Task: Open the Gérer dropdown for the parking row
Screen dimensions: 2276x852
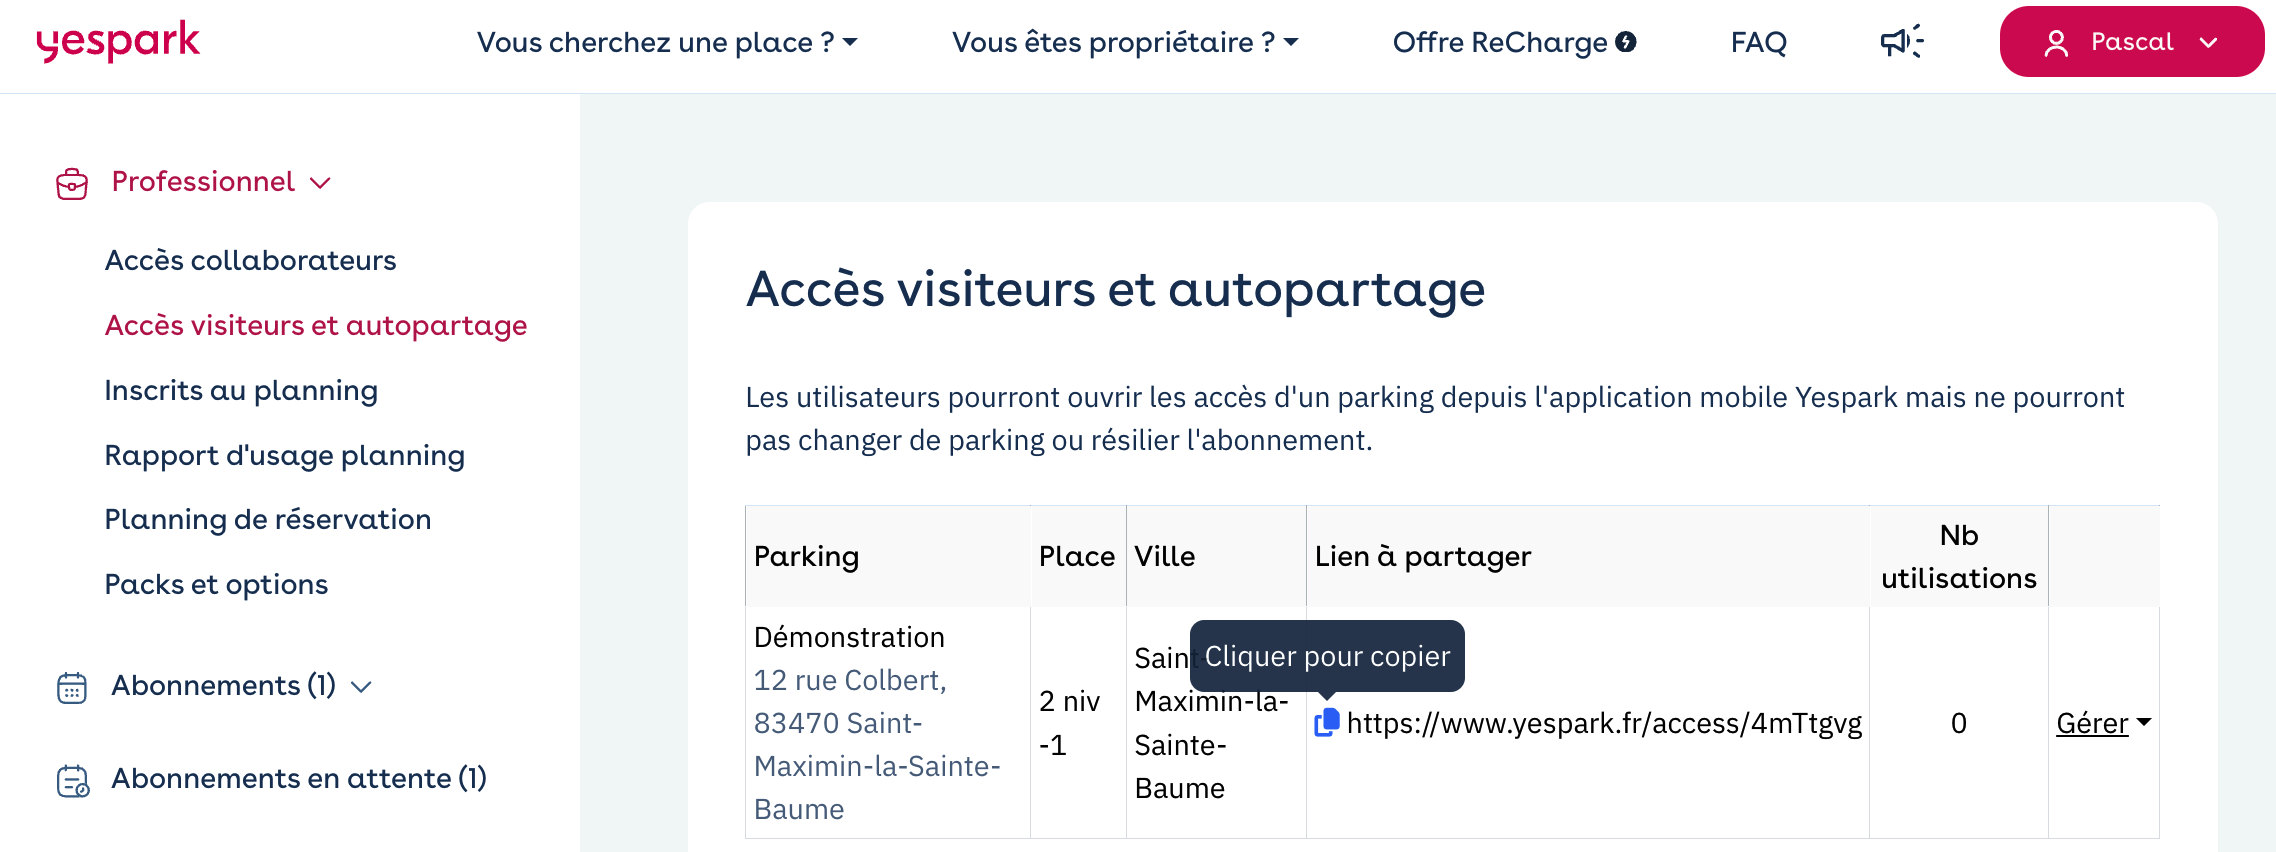Action: coord(2103,723)
